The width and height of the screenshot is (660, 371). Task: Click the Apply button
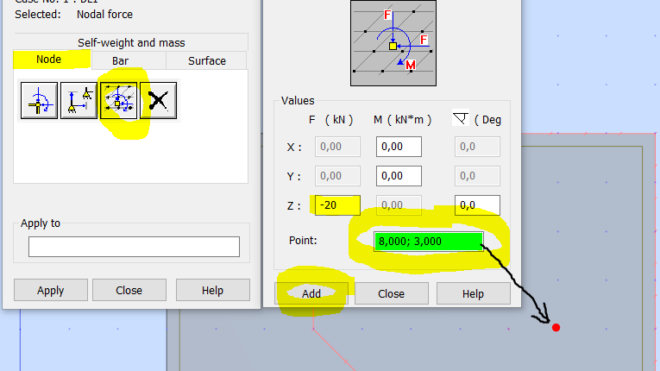coord(51,290)
